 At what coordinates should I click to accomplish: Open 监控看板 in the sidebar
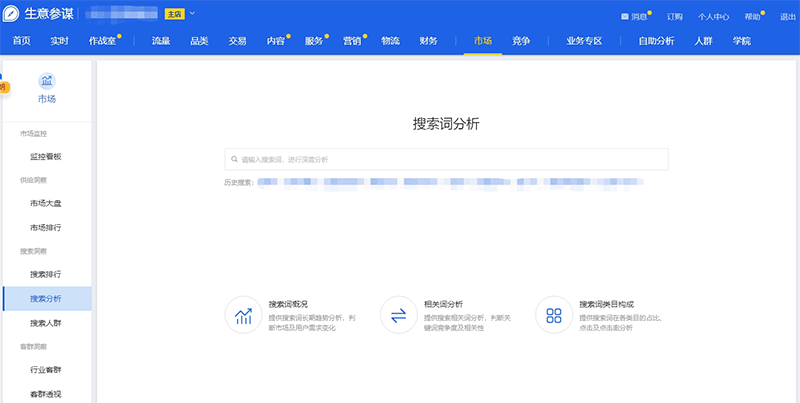[46, 156]
